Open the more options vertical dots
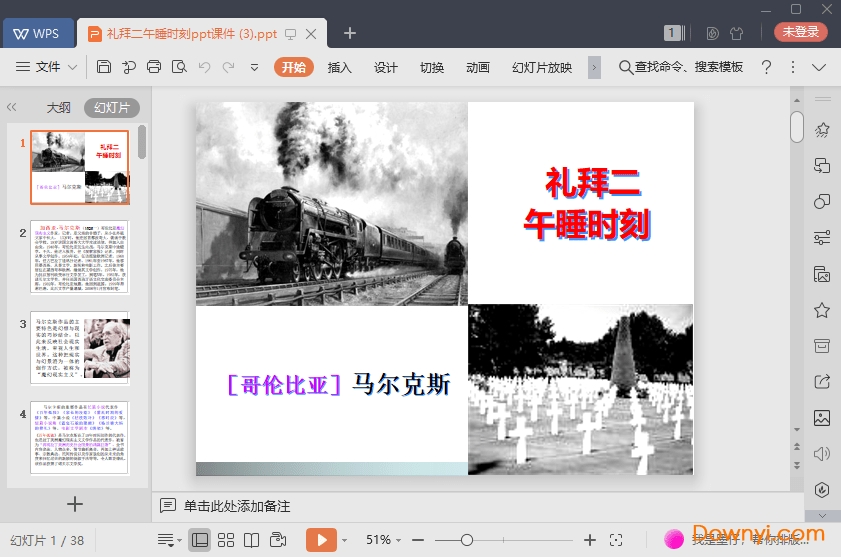The width and height of the screenshot is (841, 557). click(x=793, y=67)
